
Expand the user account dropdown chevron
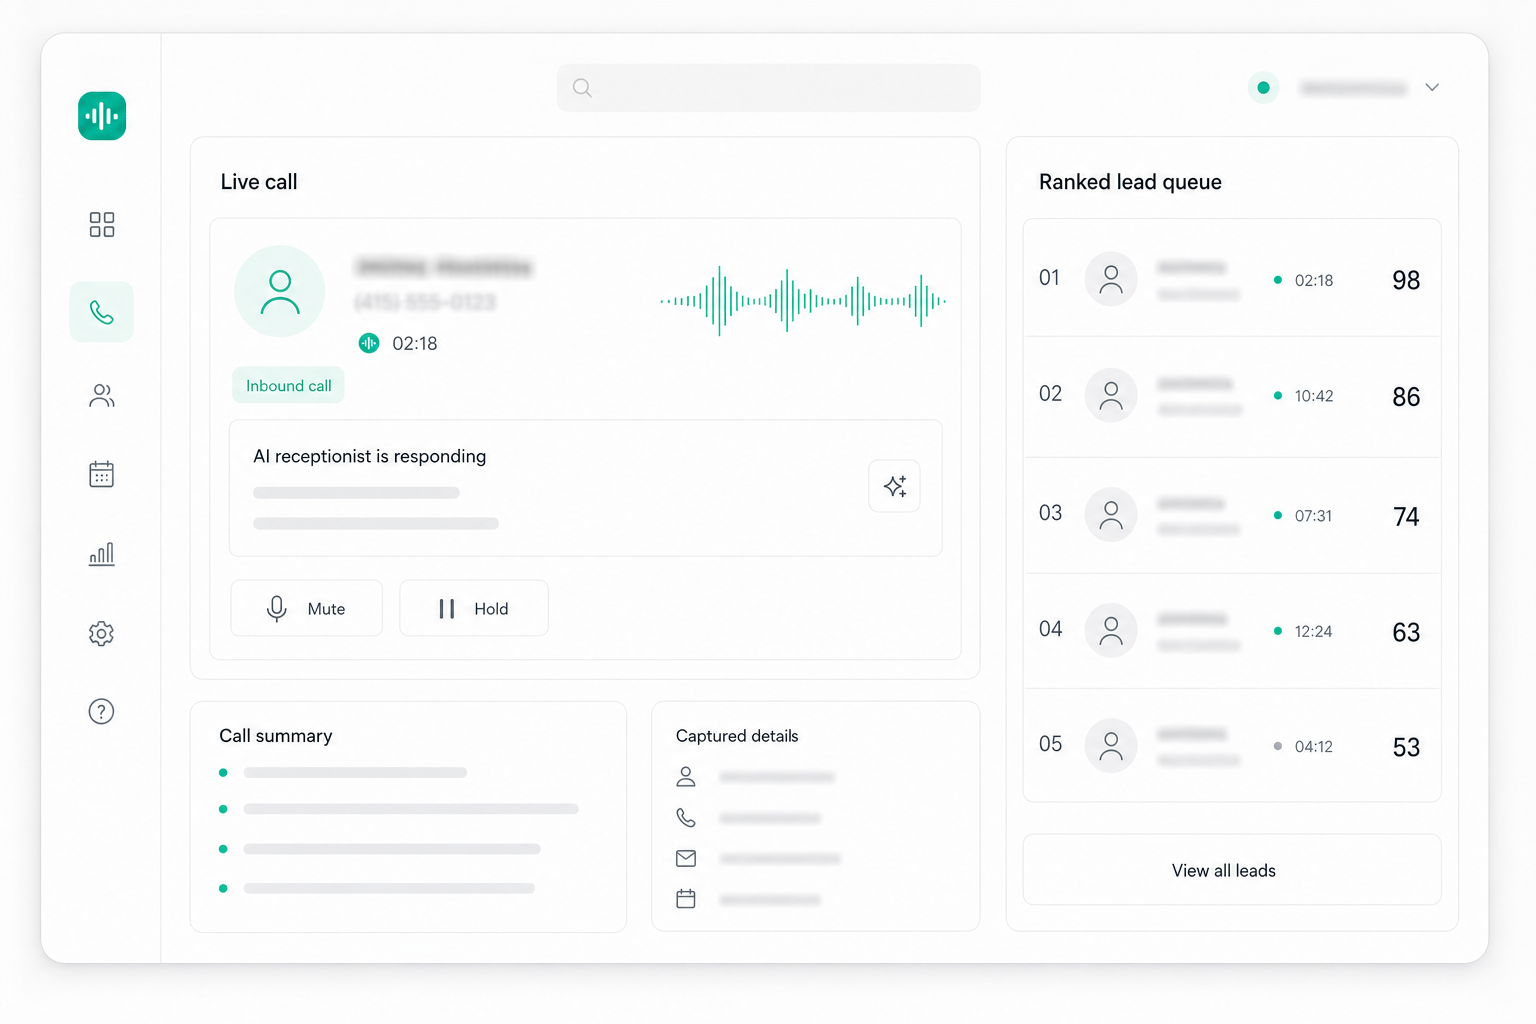pos(1432,88)
